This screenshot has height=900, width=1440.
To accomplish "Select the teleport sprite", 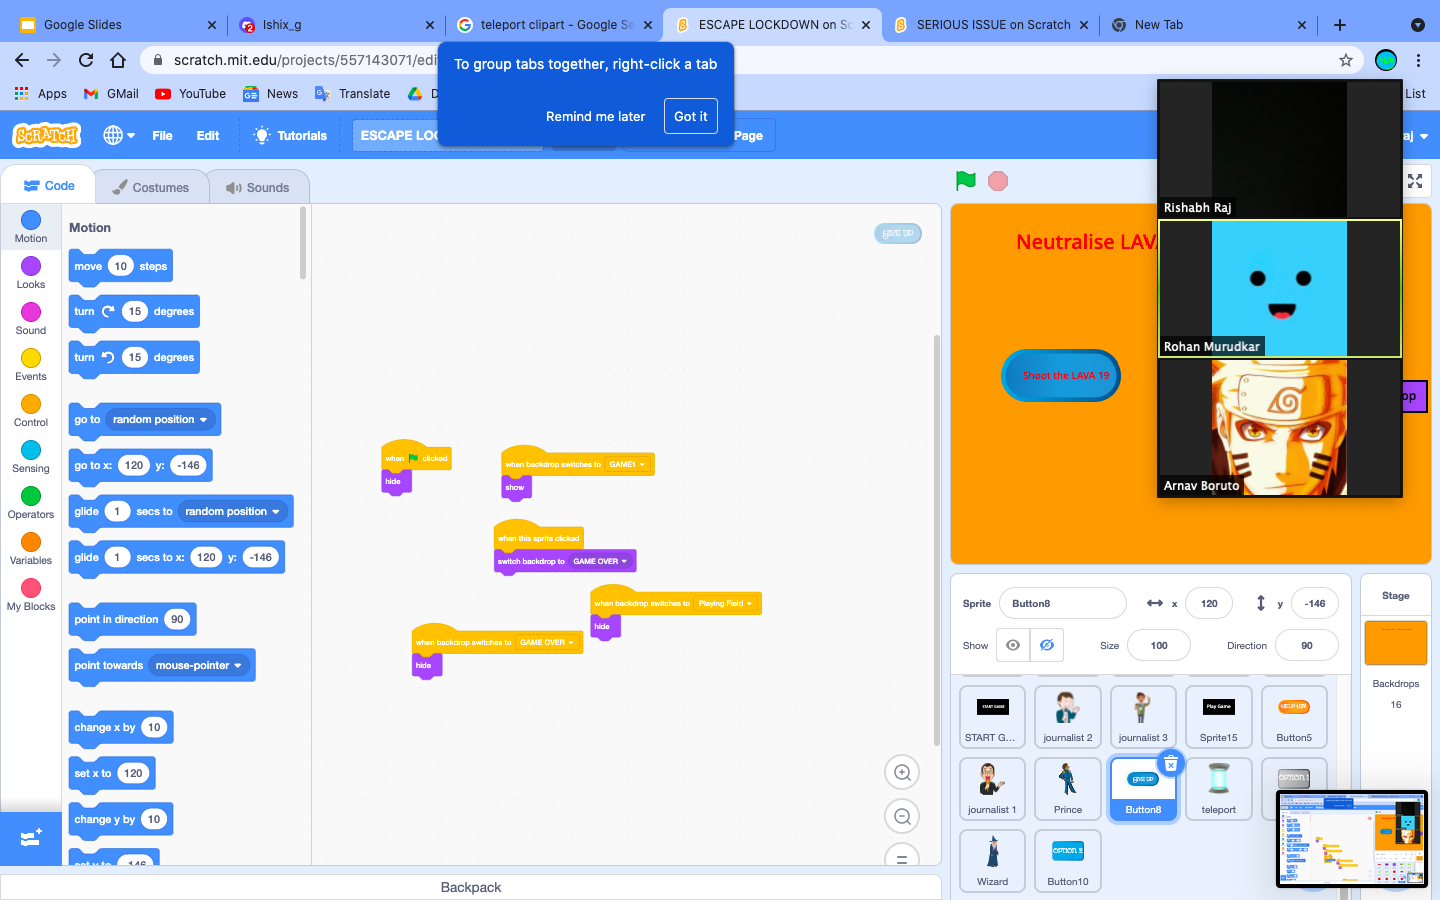I will point(1219,788).
